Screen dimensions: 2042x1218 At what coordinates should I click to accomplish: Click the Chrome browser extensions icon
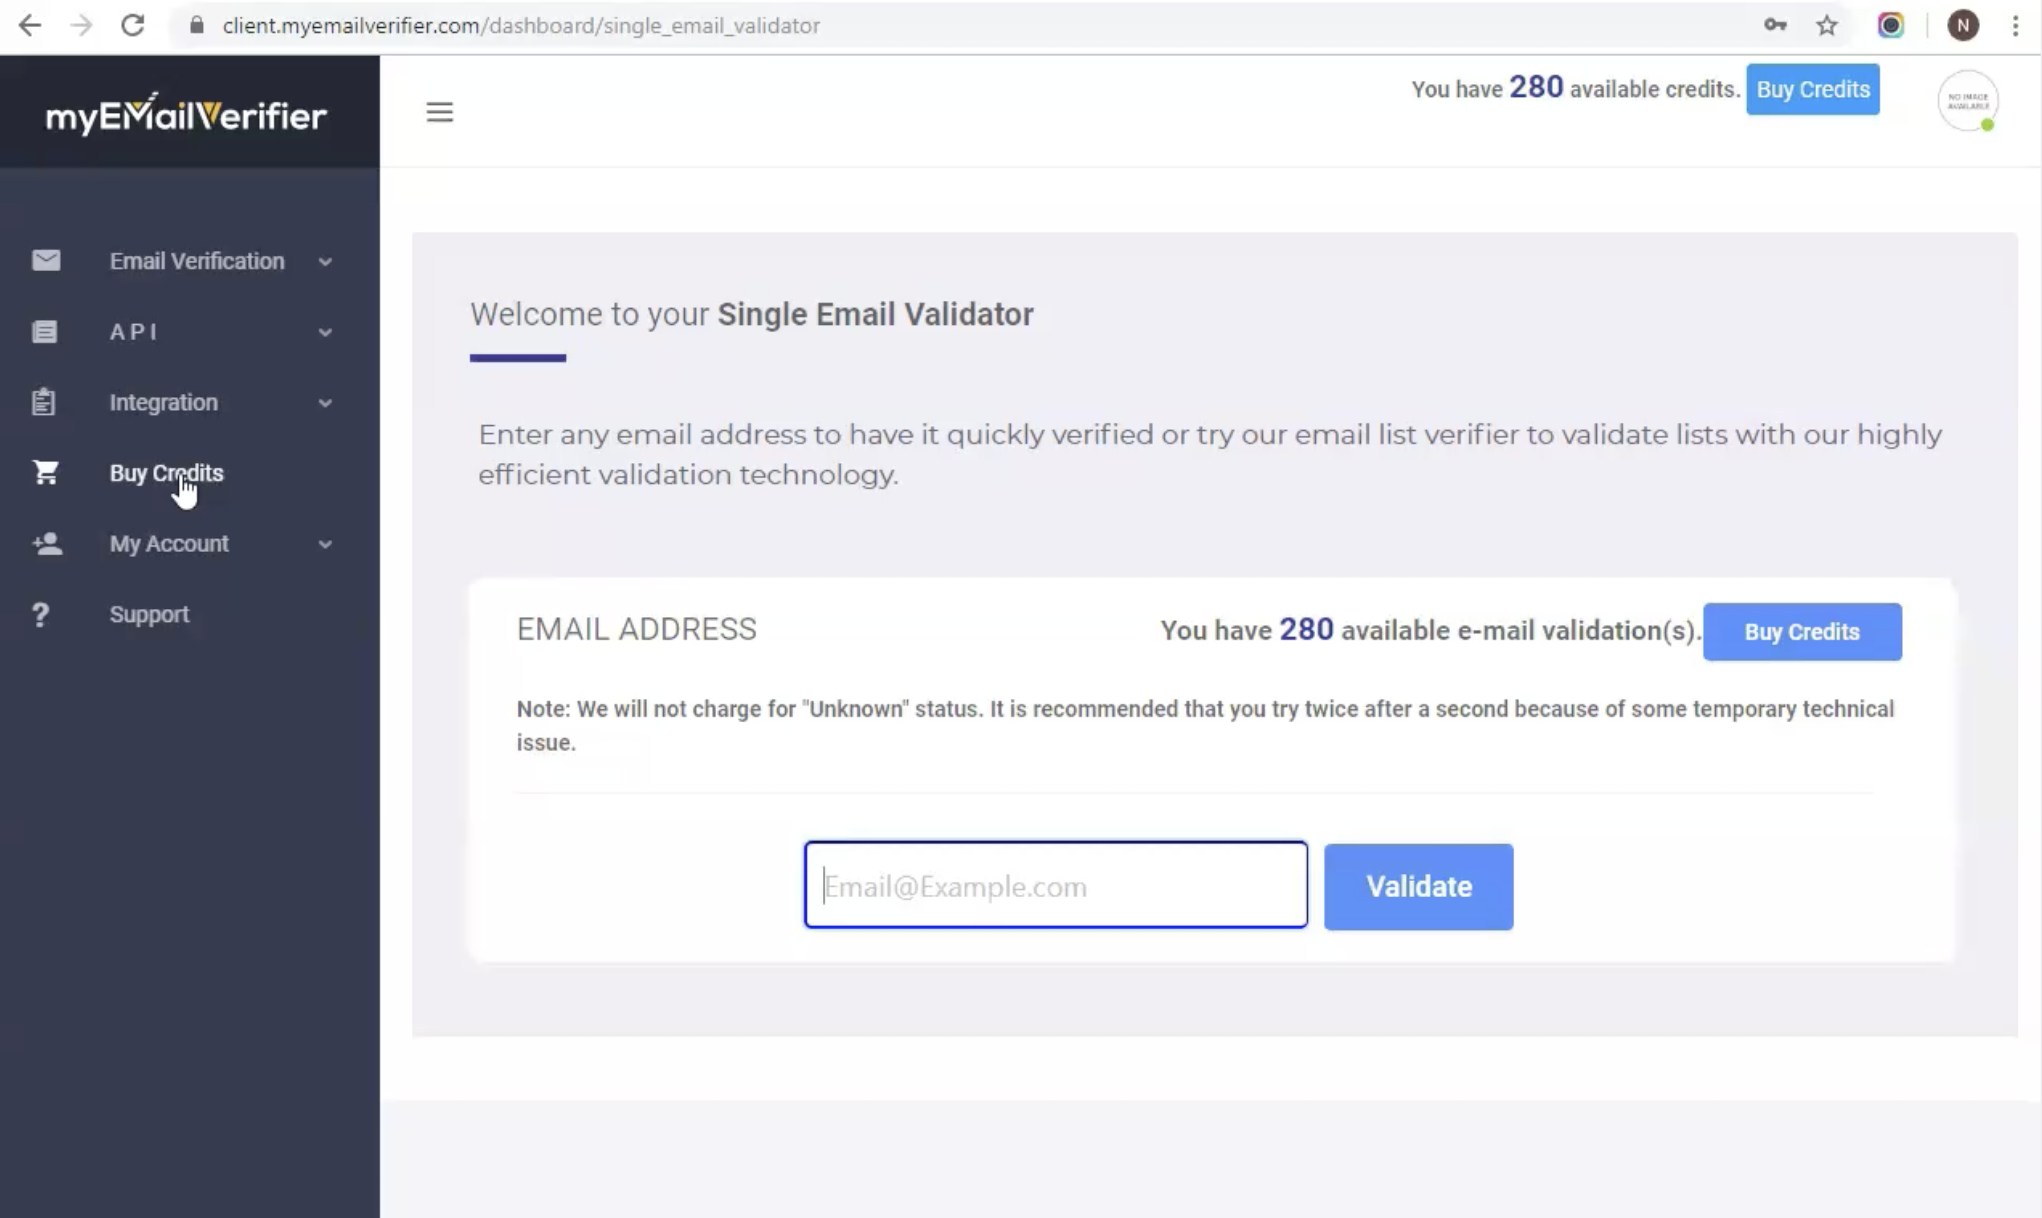click(x=1891, y=25)
